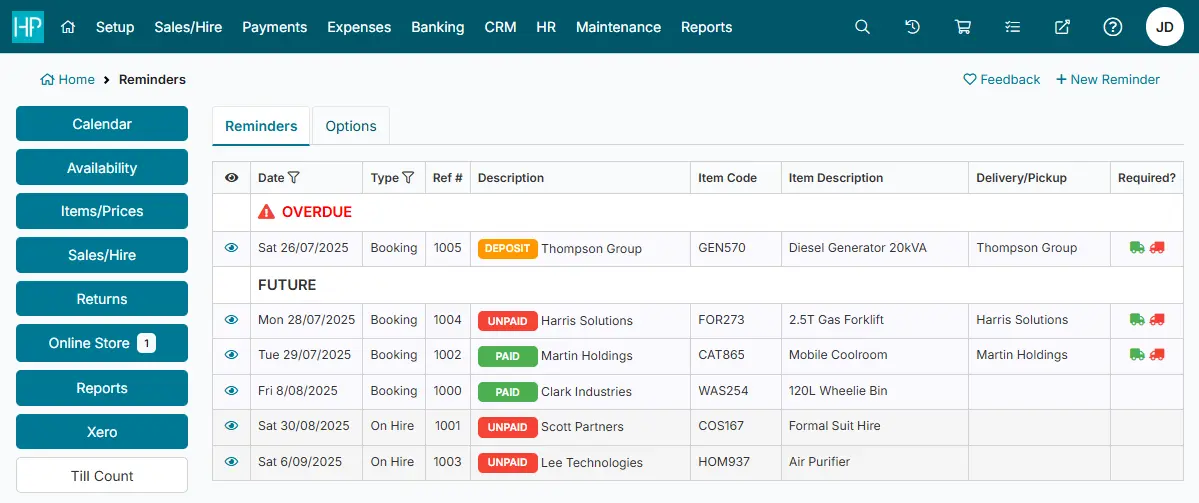Click ref number 1004
Image resolution: width=1199 pixels, height=503 pixels.
pos(447,320)
